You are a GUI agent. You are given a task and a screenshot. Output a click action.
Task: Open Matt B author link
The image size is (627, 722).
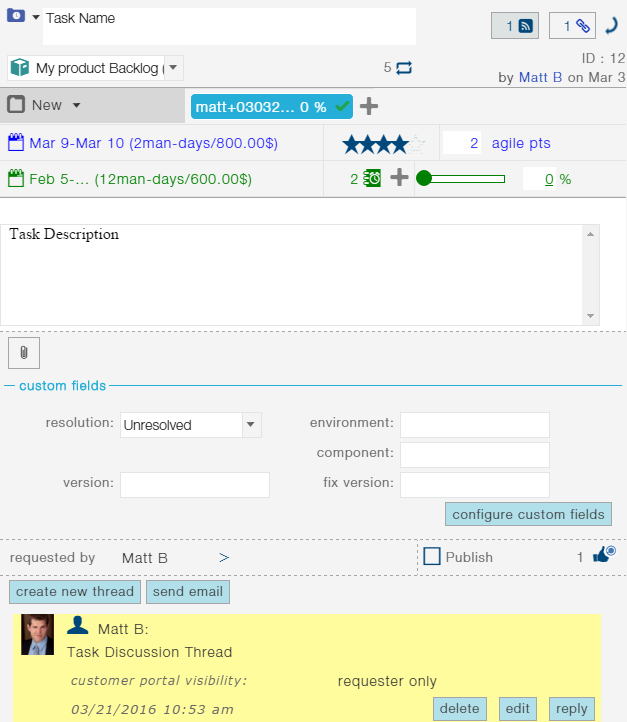pyautogui.click(x=540, y=77)
